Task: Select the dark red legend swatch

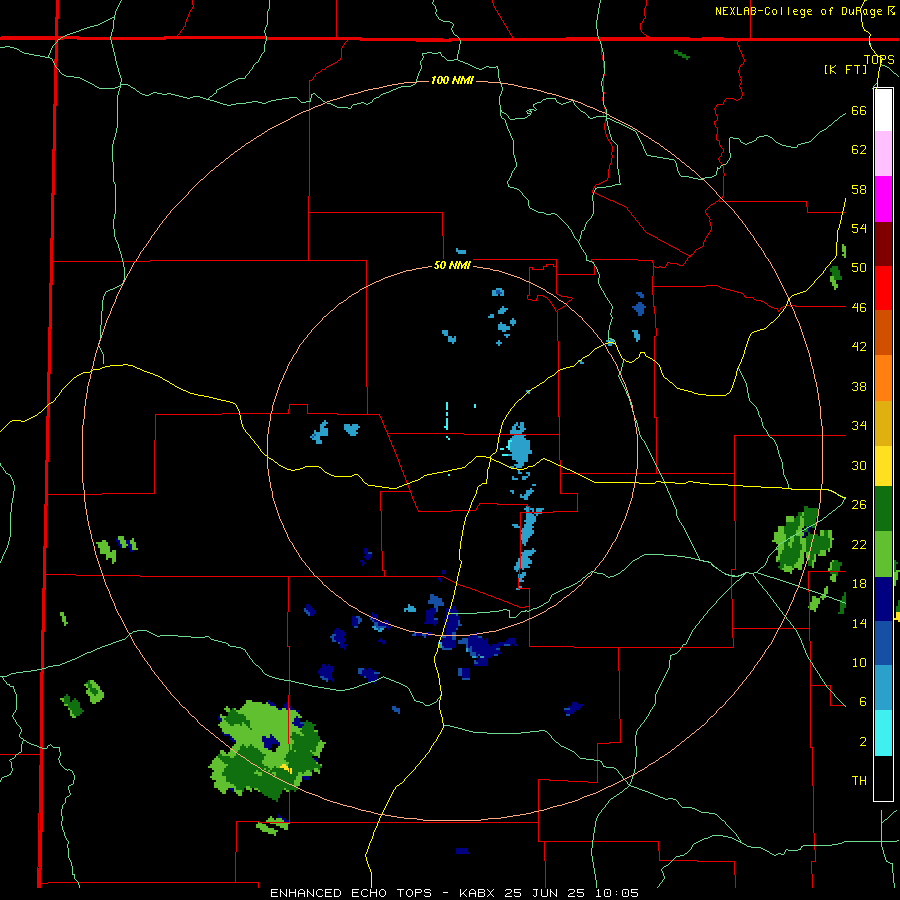Action: click(x=883, y=243)
